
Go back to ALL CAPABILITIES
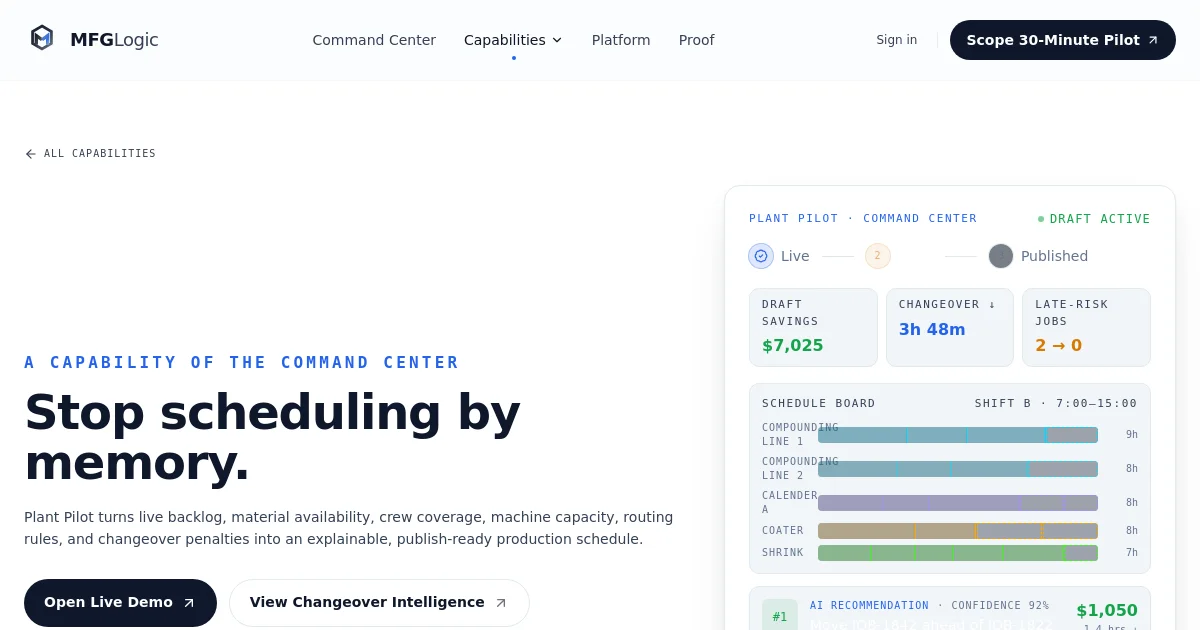(90, 154)
